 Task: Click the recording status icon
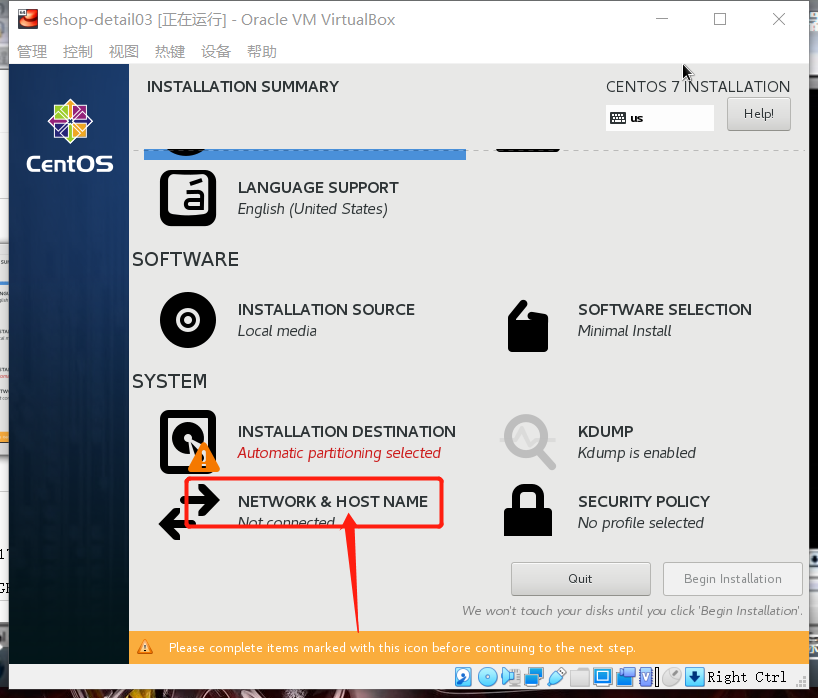coord(625,677)
